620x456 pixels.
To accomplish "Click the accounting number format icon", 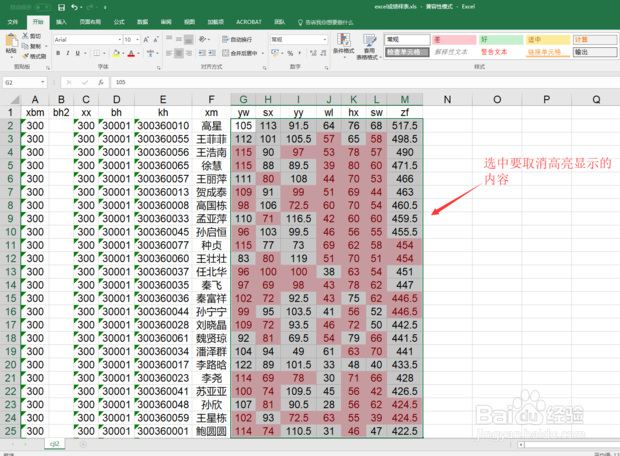I will pyautogui.click(x=275, y=53).
